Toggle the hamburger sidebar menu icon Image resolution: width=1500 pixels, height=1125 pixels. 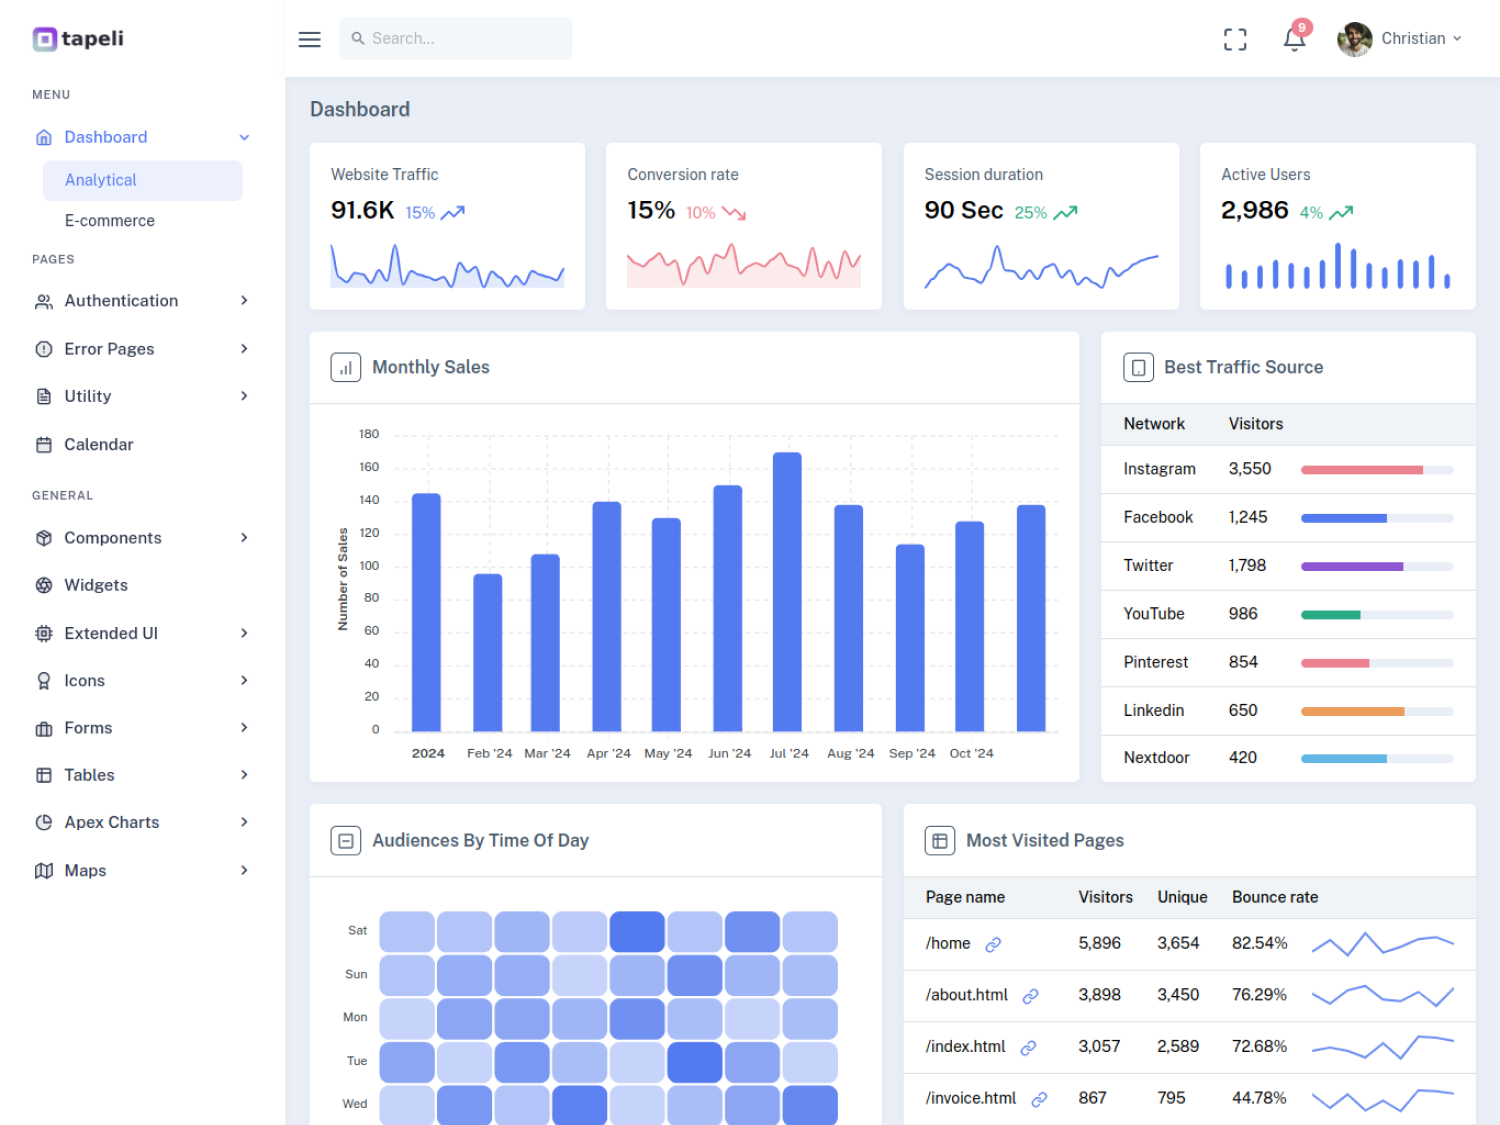pyautogui.click(x=309, y=39)
